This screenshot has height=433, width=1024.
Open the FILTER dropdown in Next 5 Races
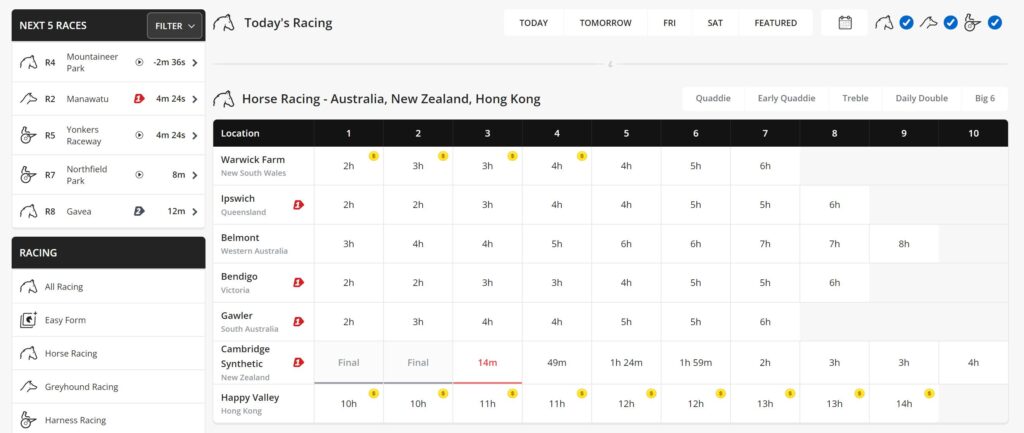174,26
